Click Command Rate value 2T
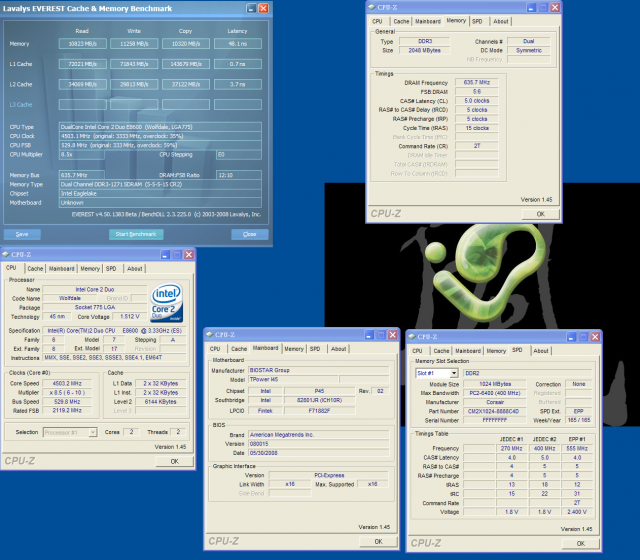The width and height of the screenshot is (640, 560). tap(477, 146)
